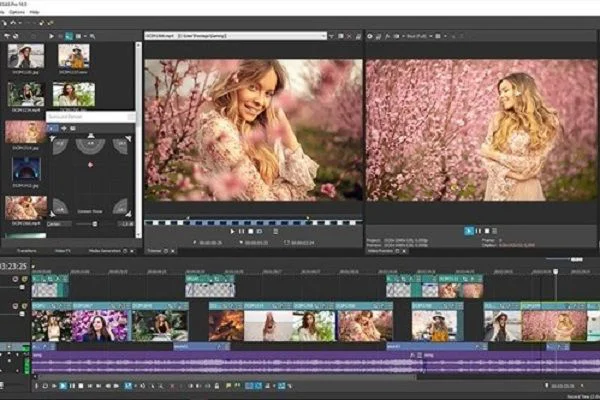Screen dimensions: 600x400
Task: Close the Trimmer panel tab
Action: (173, 251)
